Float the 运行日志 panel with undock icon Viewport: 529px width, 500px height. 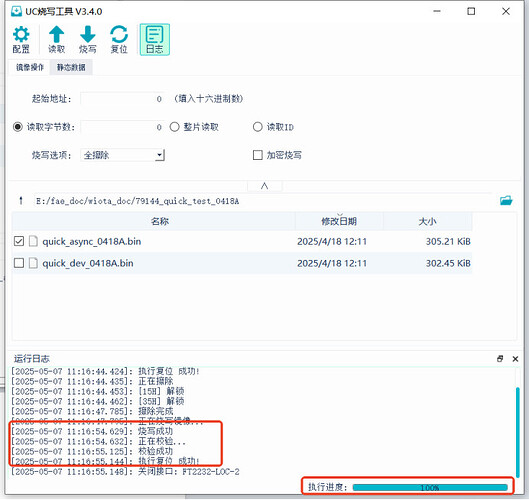pos(500,359)
